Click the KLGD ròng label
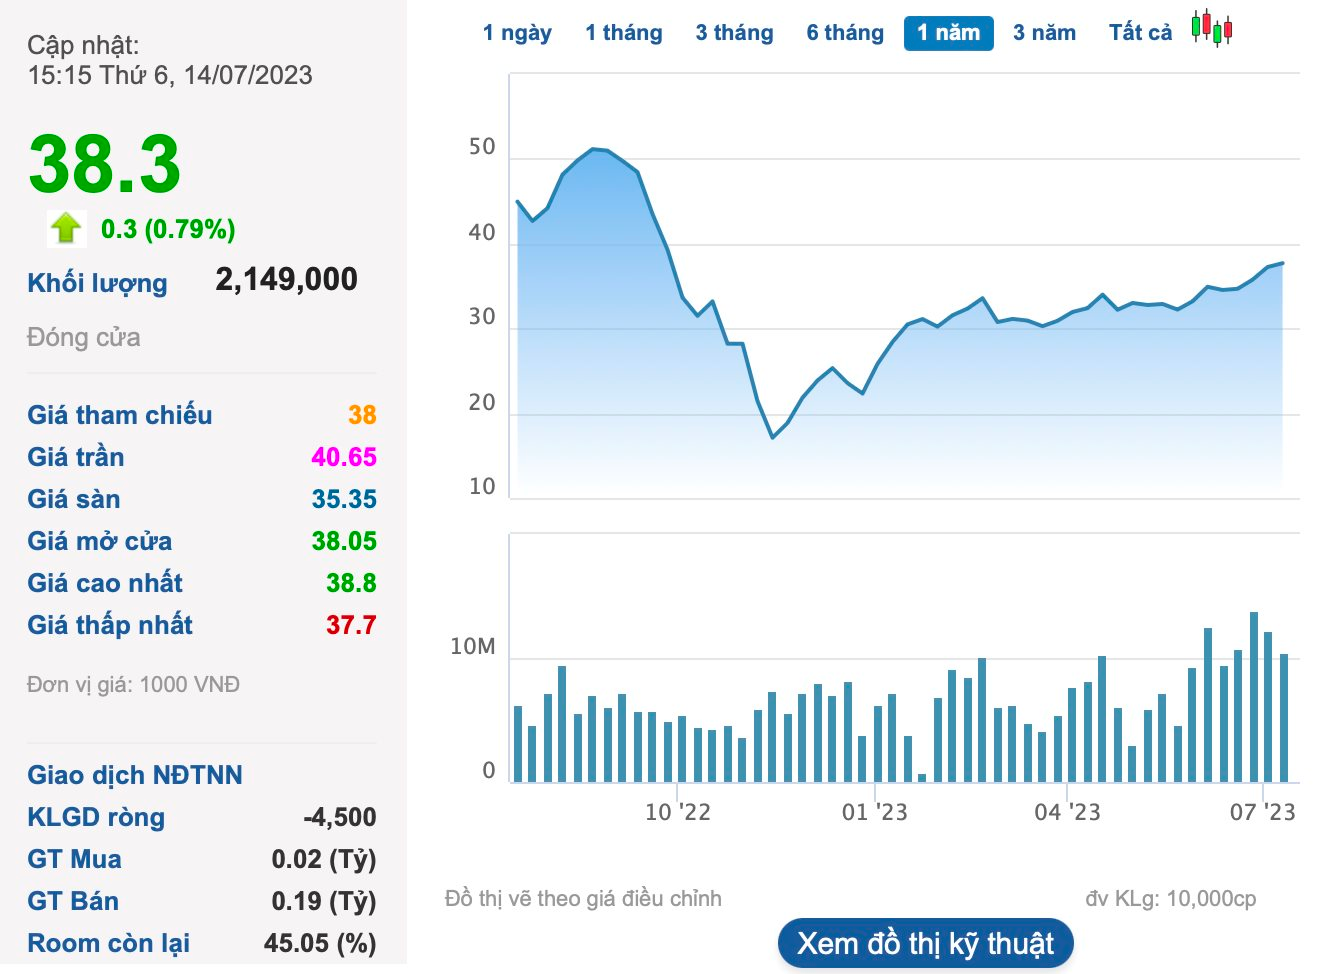Viewport: 1318px width, 974px height. click(96, 817)
